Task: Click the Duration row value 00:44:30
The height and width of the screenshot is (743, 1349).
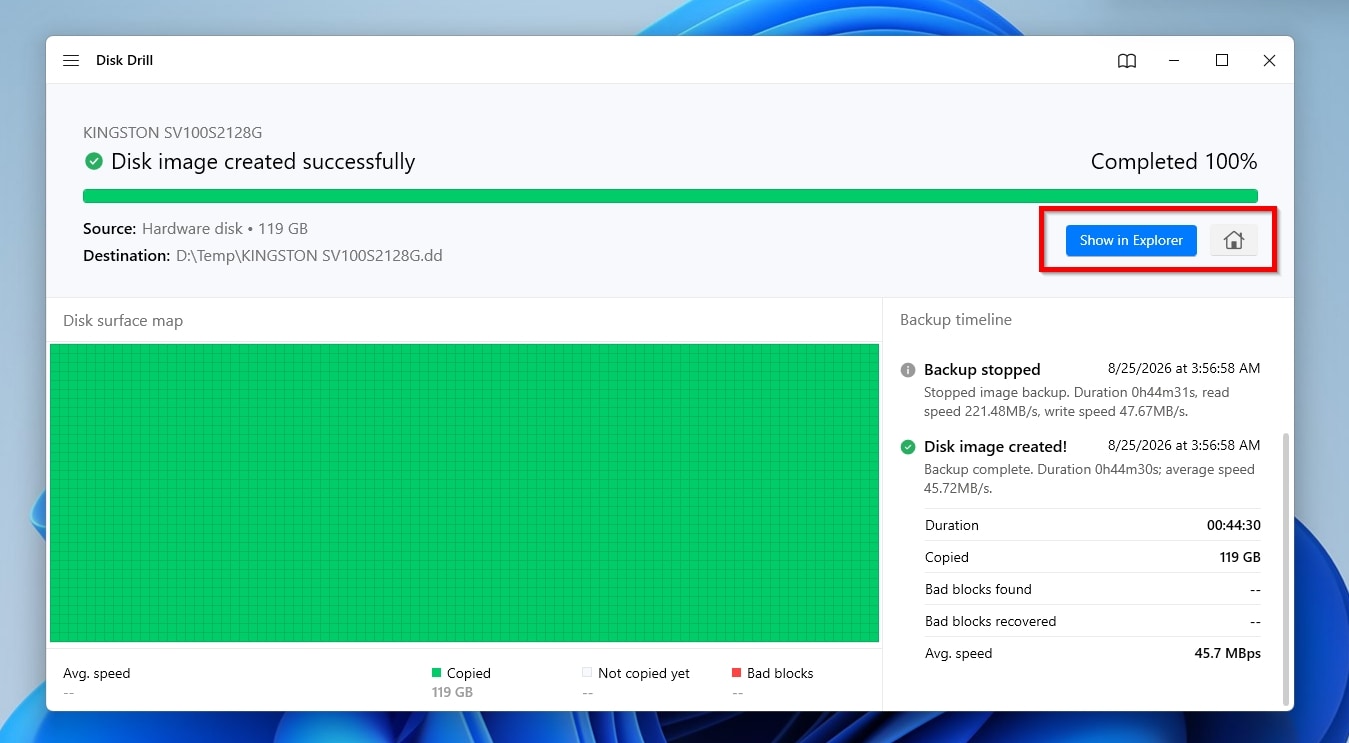Action: [1233, 525]
